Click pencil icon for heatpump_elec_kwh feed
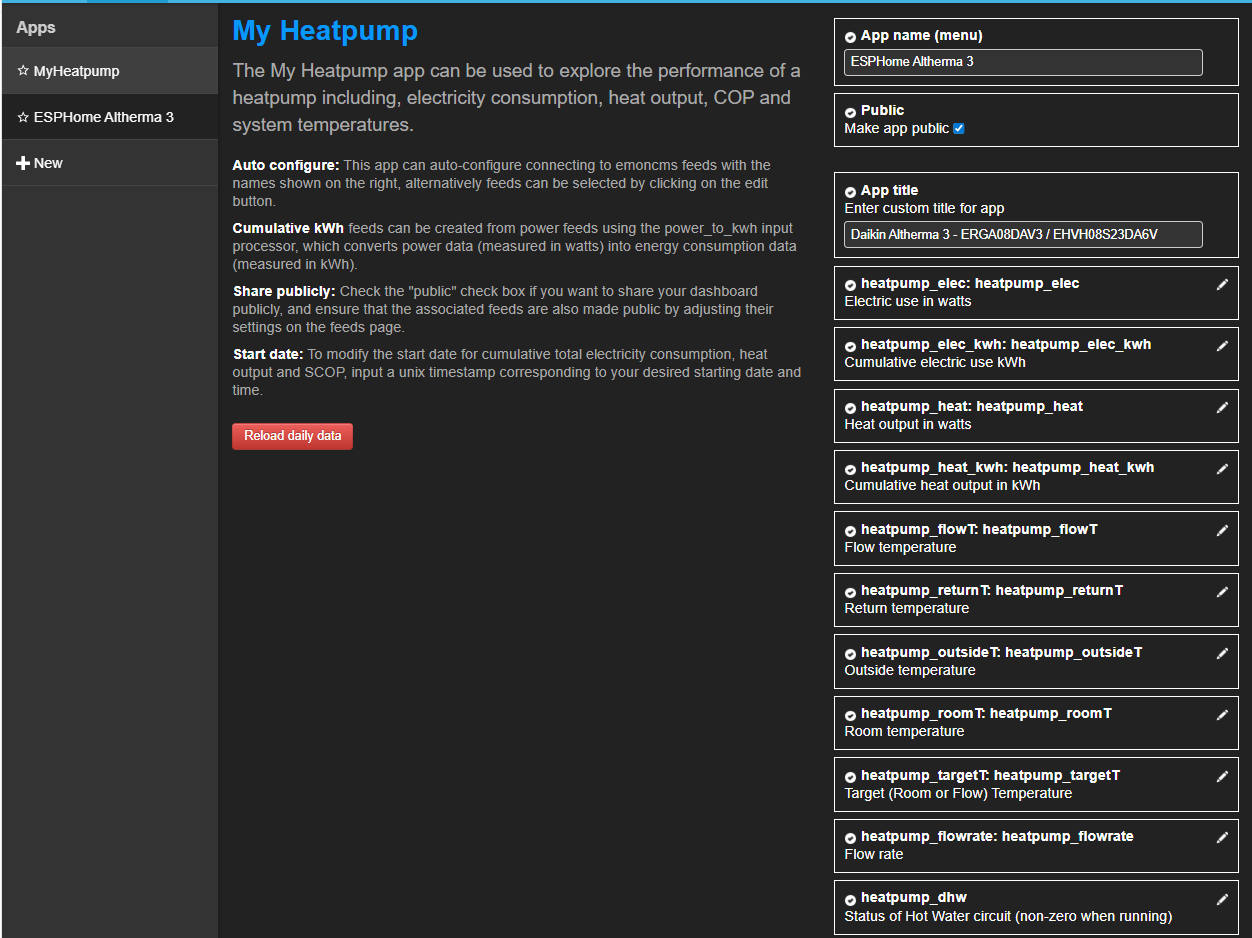The width and height of the screenshot is (1252, 938). (1221, 346)
